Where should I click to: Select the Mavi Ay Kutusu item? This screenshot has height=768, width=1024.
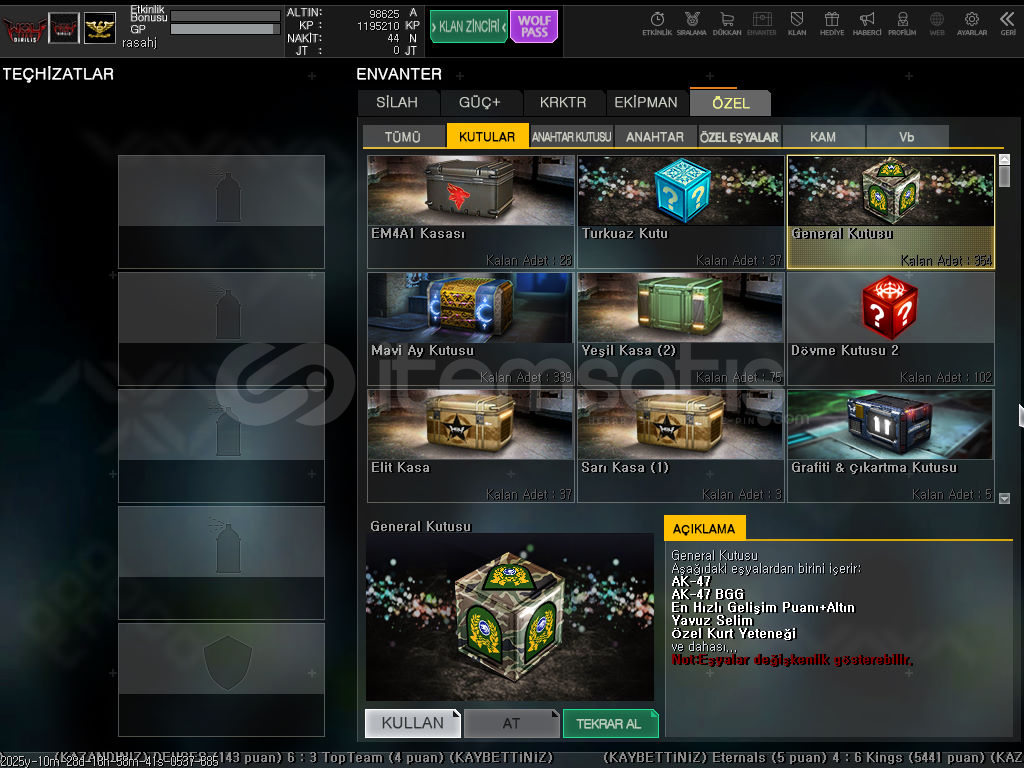(471, 328)
